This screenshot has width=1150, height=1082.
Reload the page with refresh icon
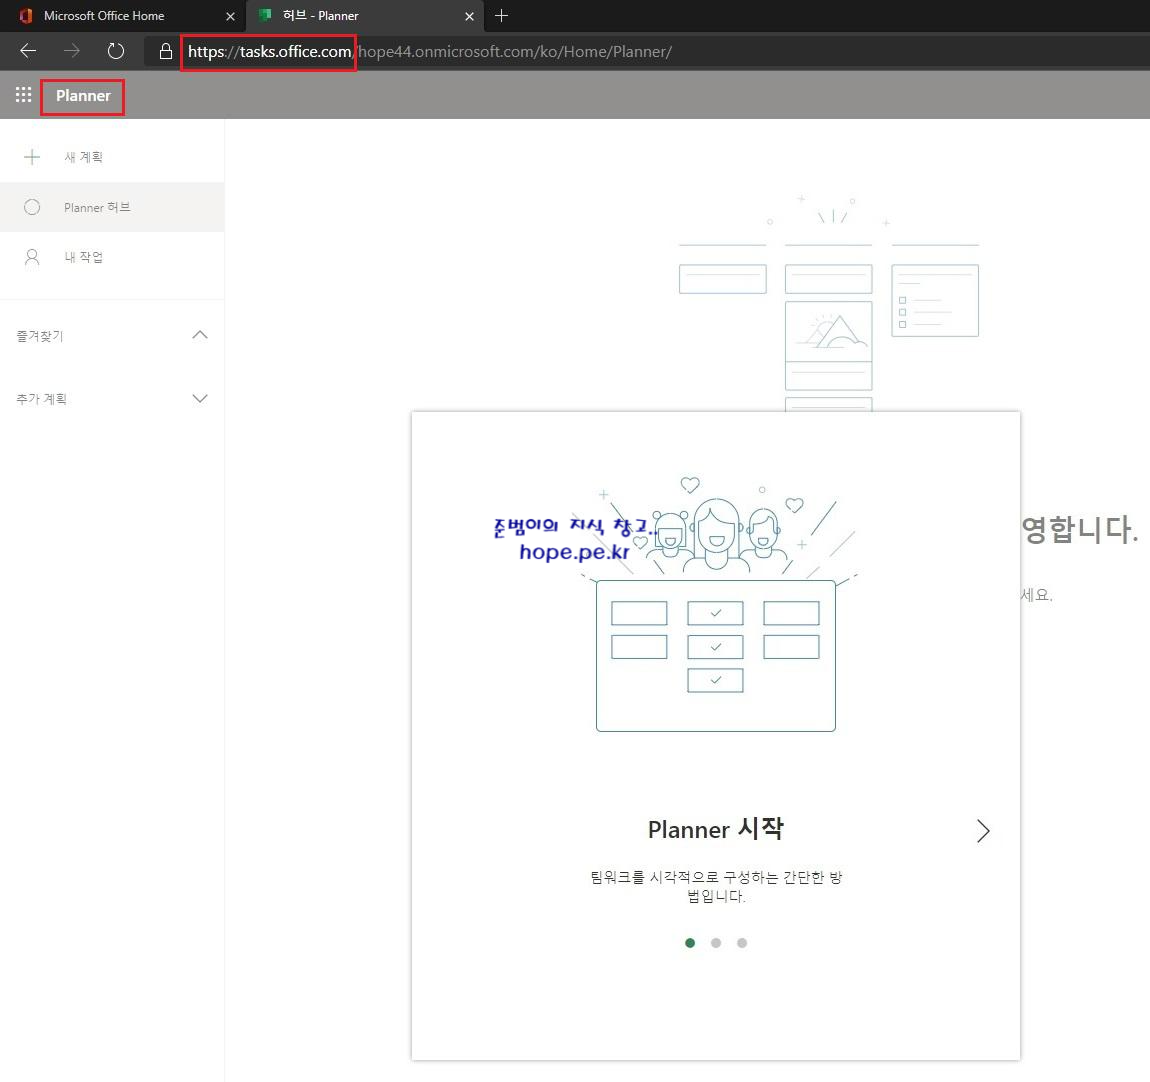click(116, 51)
